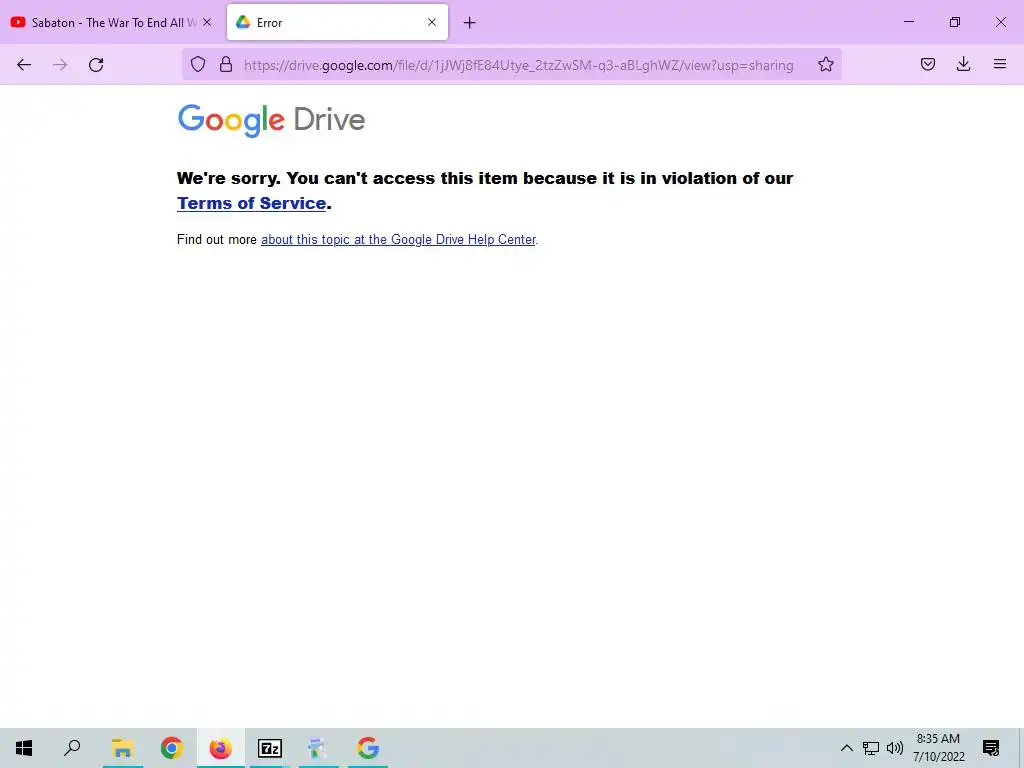Select the Google Drive Error tab
Screen dimensions: 1024x768
[x=338, y=22]
